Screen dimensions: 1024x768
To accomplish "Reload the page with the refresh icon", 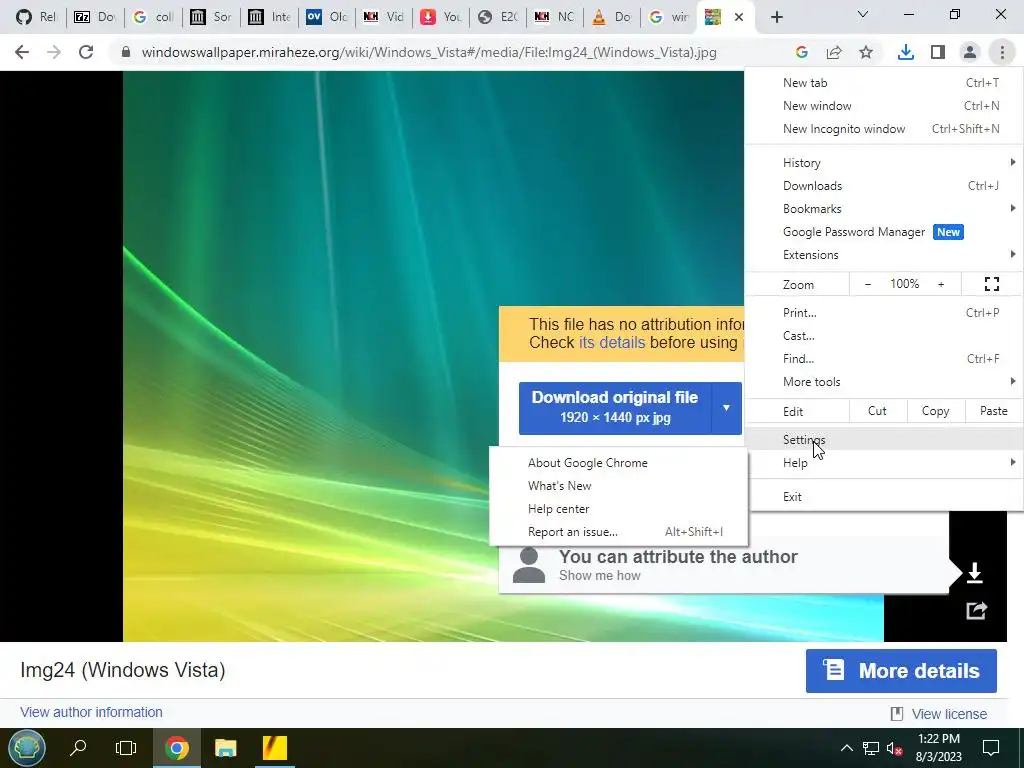I will coord(86,52).
